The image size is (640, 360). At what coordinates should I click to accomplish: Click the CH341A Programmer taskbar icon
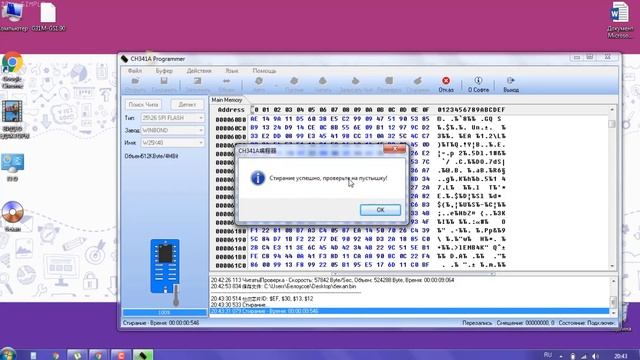[142, 354]
